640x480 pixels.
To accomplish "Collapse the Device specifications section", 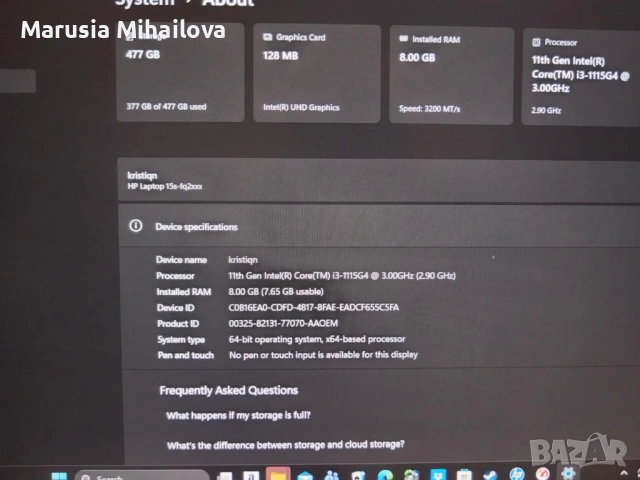I will pos(379,226).
